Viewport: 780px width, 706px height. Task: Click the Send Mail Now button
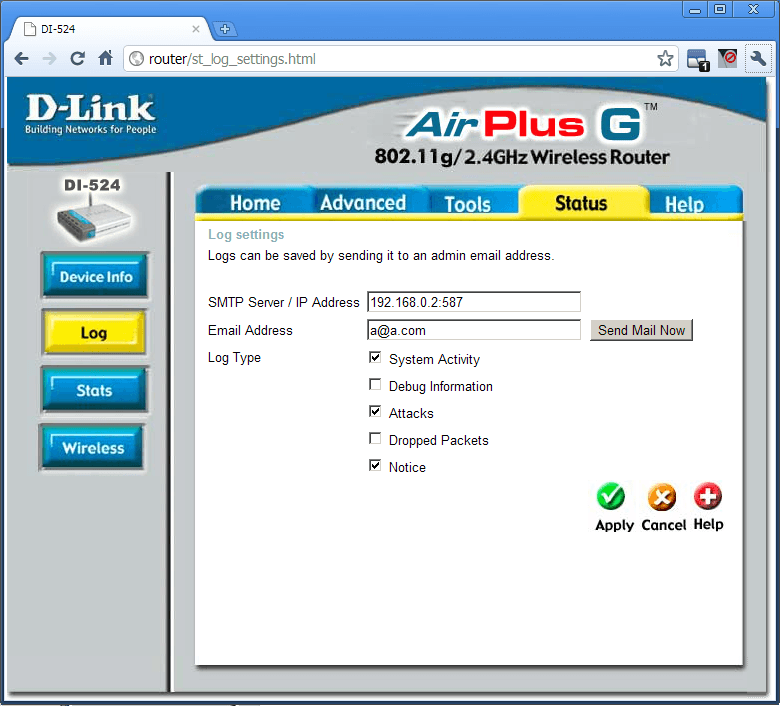coord(641,330)
